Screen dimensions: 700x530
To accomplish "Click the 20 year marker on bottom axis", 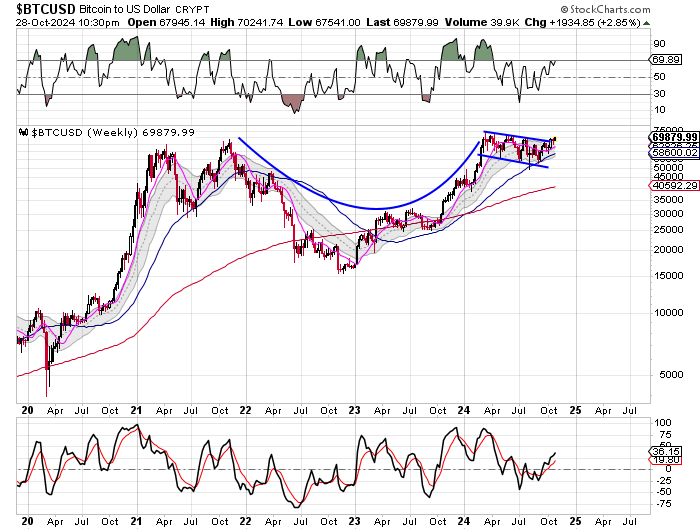I will 26,521.
